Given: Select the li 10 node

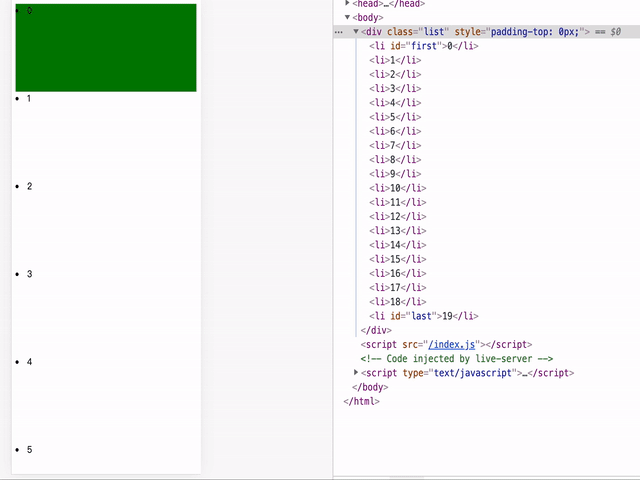Looking at the screenshot, I should (398, 188).
